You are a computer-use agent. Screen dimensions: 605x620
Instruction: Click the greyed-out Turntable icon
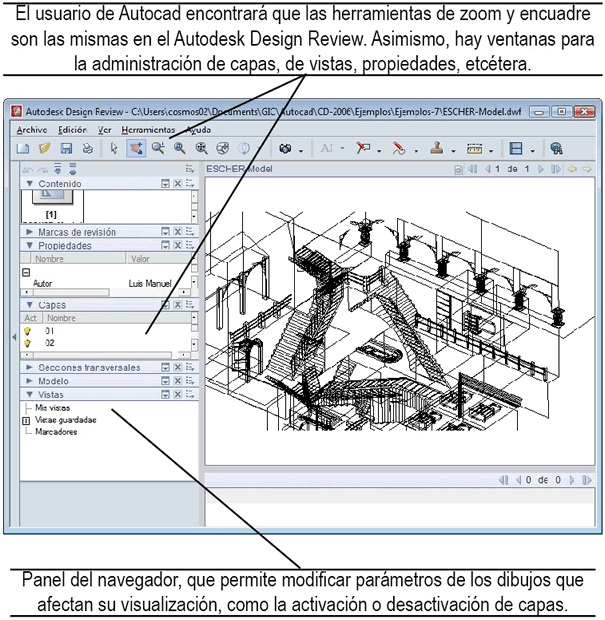point(244,149)
